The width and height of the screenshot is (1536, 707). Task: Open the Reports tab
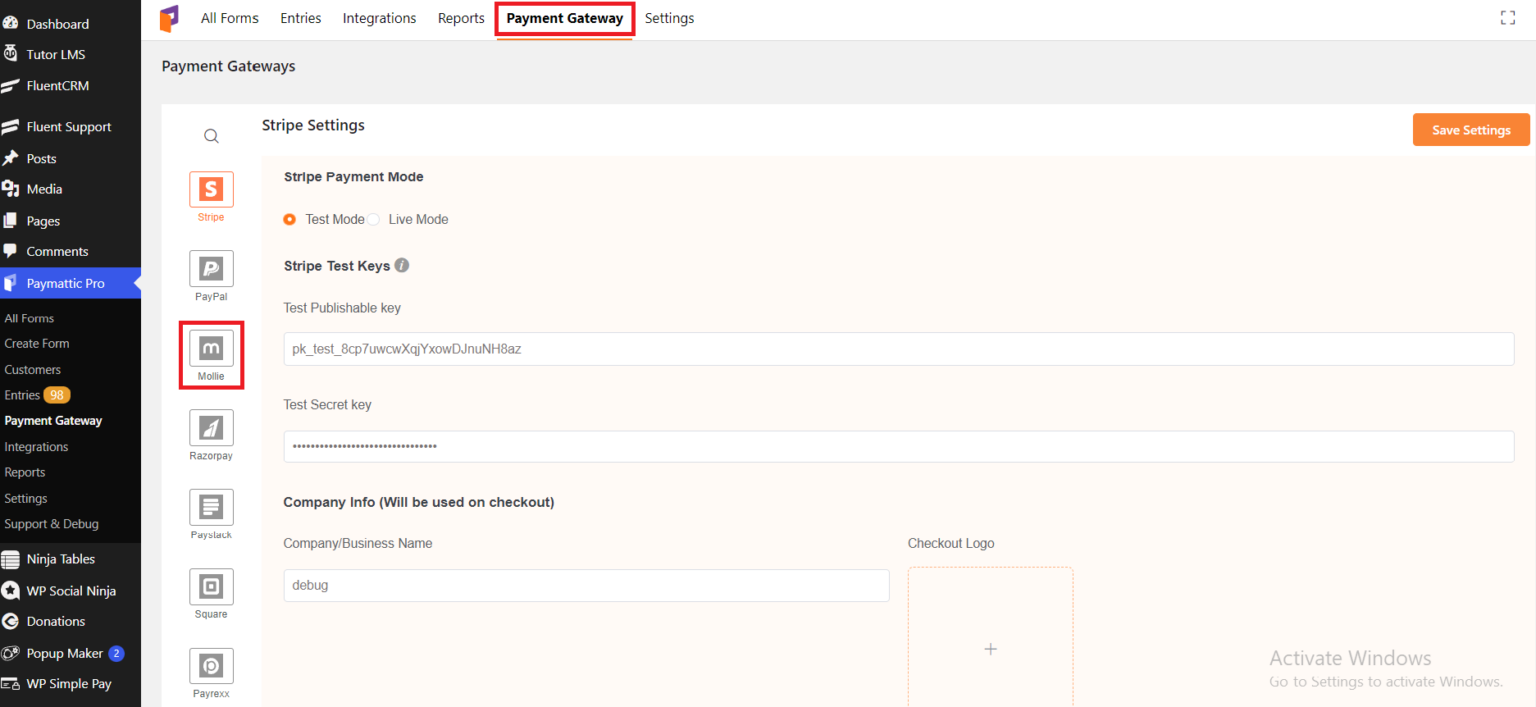pos(460,17)
